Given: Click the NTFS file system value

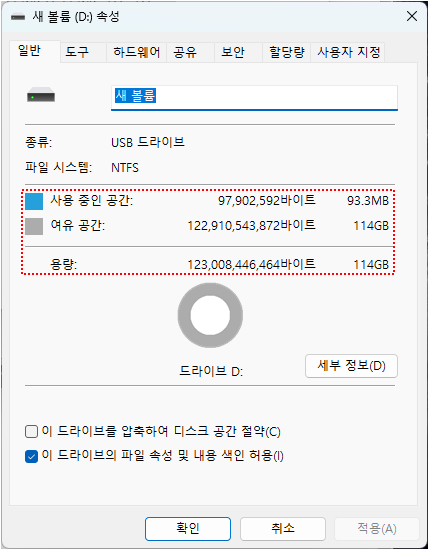Looking at the screenshot, I should pyautogui.click(x=125, y=168).
